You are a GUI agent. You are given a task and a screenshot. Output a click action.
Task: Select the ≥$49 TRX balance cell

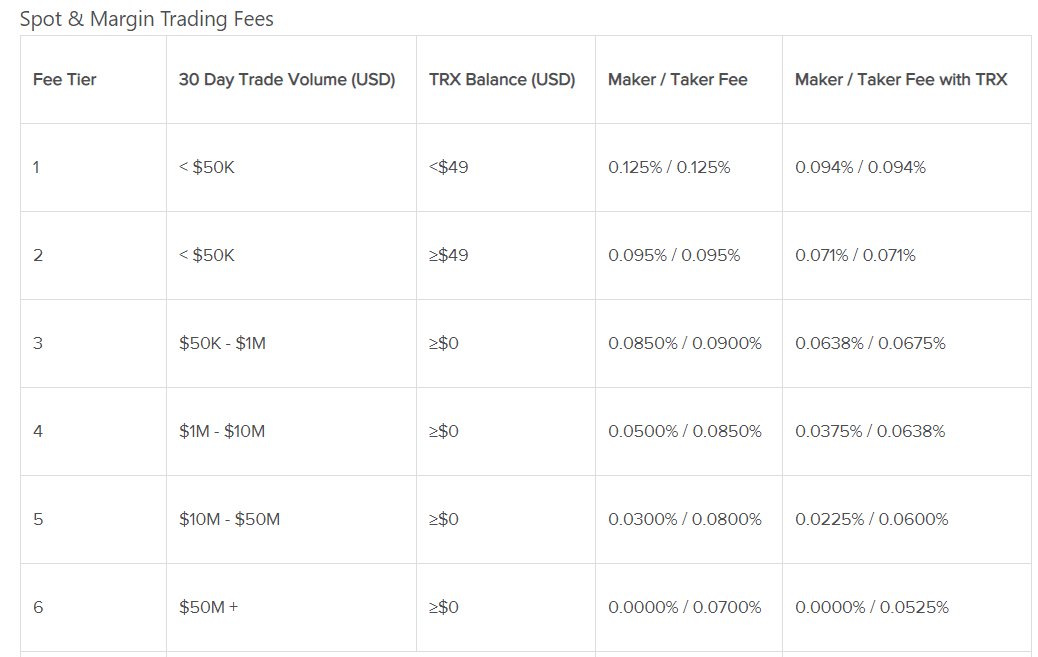pyautogui.click(x=448, y=255)
